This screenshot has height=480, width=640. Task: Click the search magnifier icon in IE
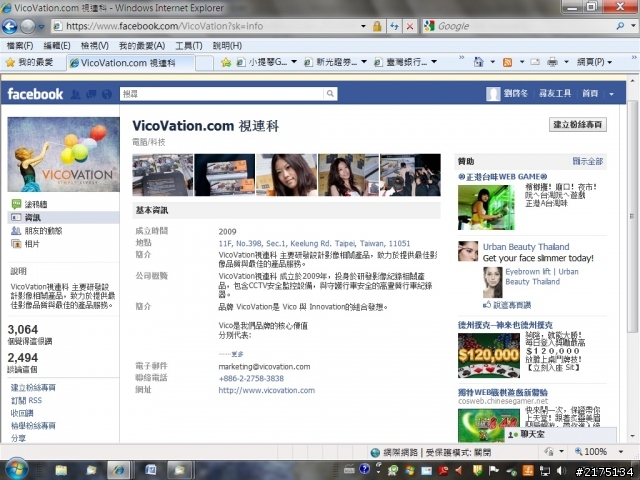pyautogui.click(x=620, y=26)
